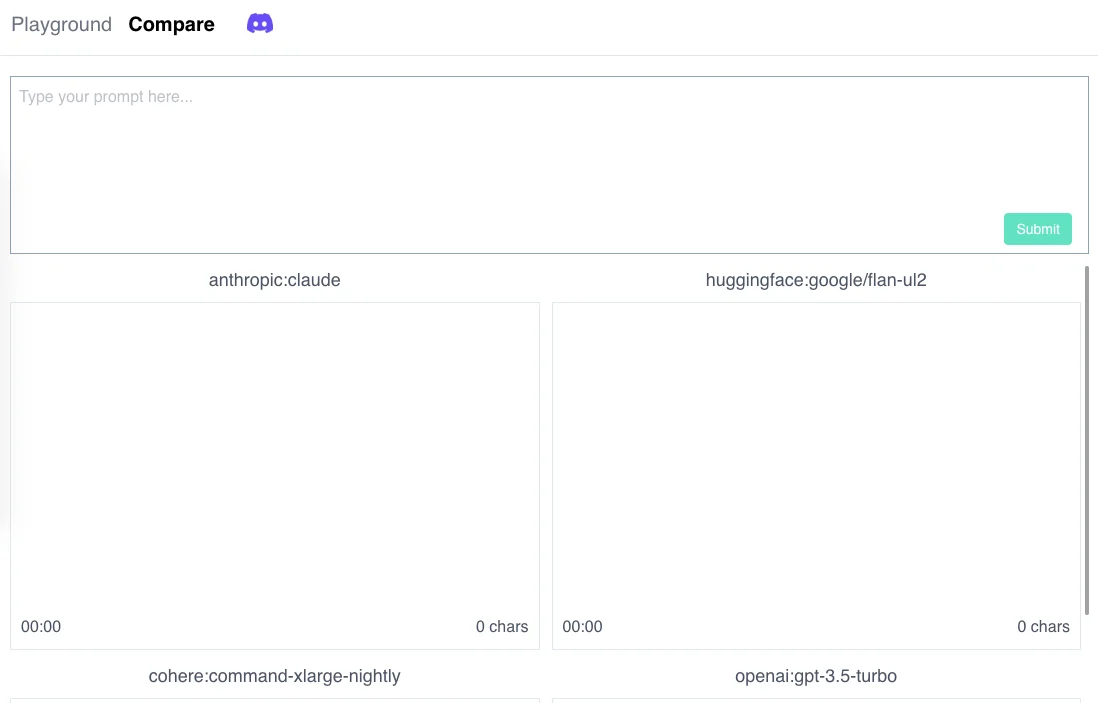Select the Compare tab
This screenshot has height=703, width=1098.
[x=171, y=25]
